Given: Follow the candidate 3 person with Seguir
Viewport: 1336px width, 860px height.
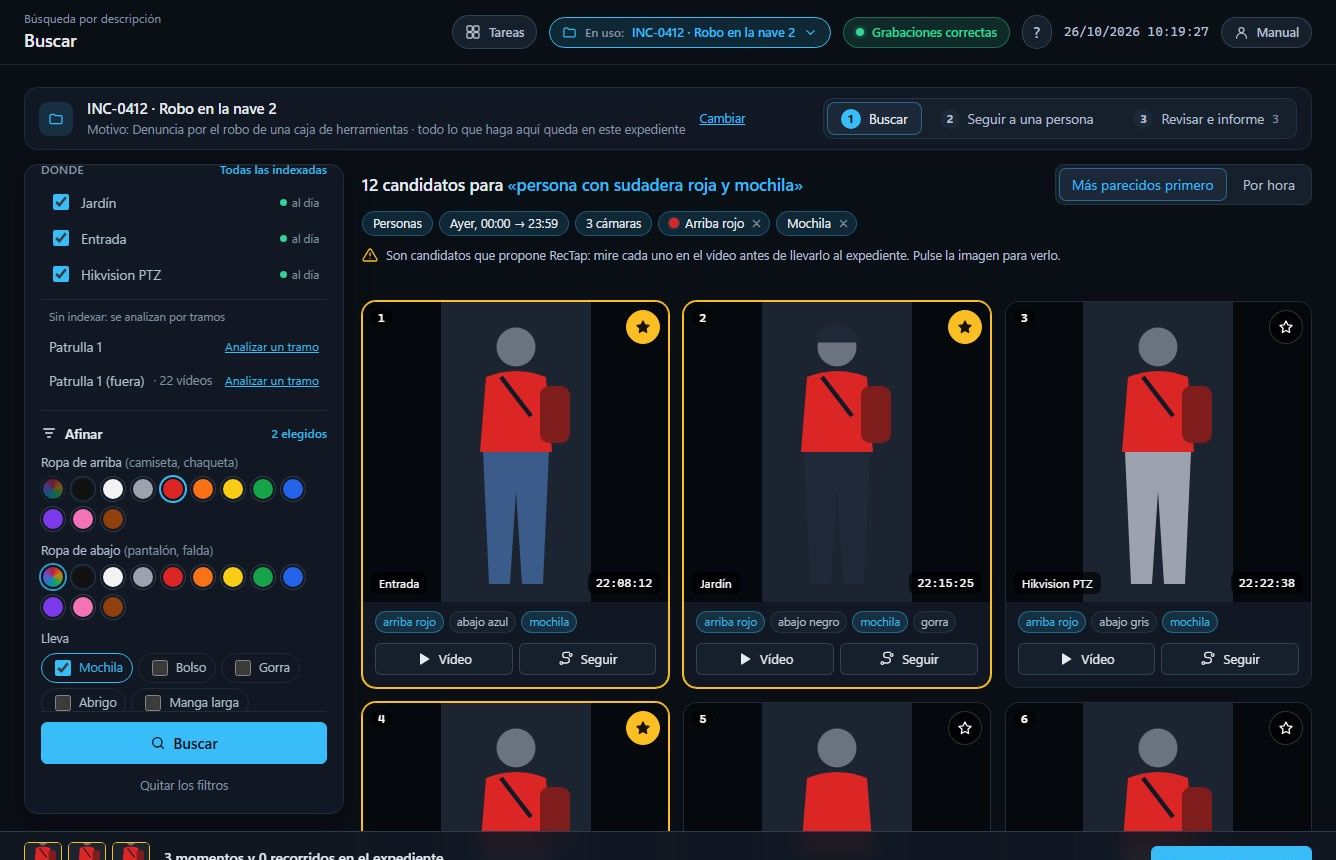Looking at the screenshot, I should [x=1230, y=659].
